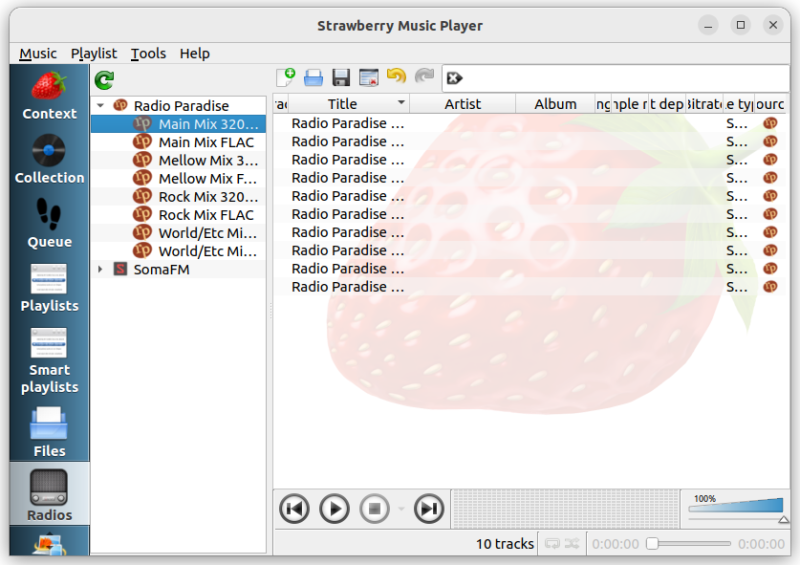Select the Radios sidebar tab
The width and height of the screenshot is (800, 565).
[49, 495]
